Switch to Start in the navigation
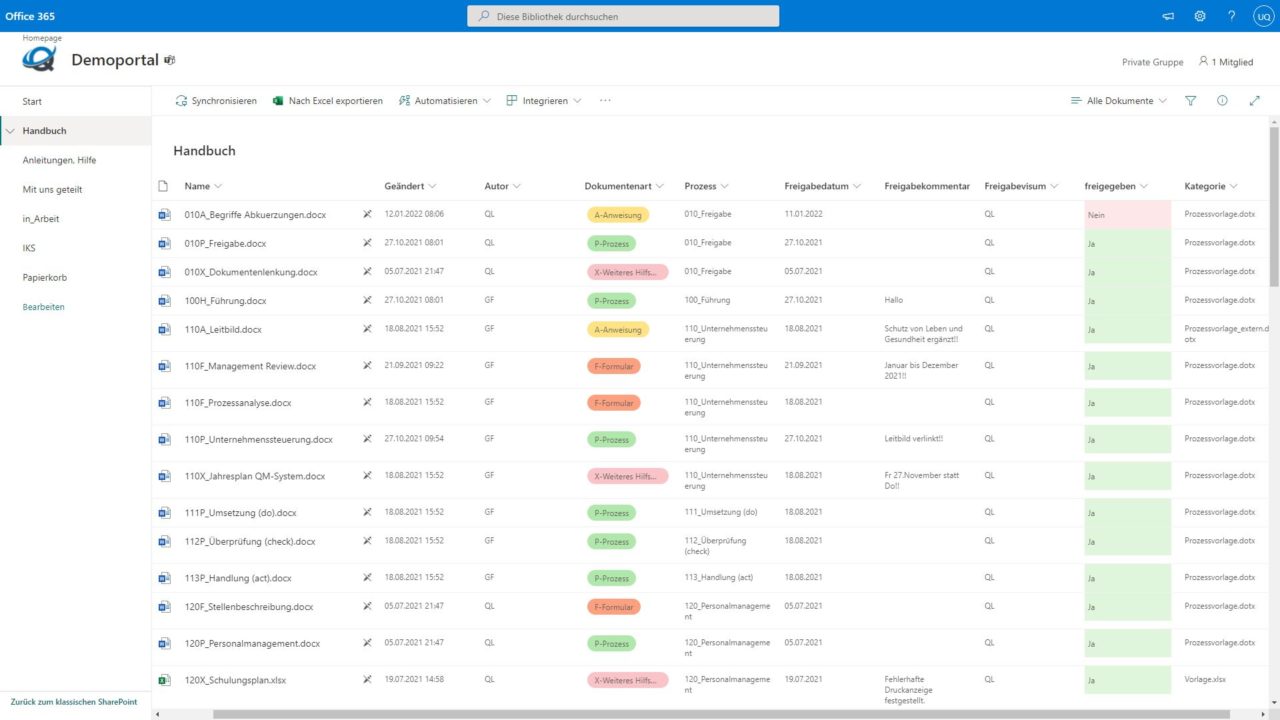Viewport: 1280px width, 720px height. 32,101
